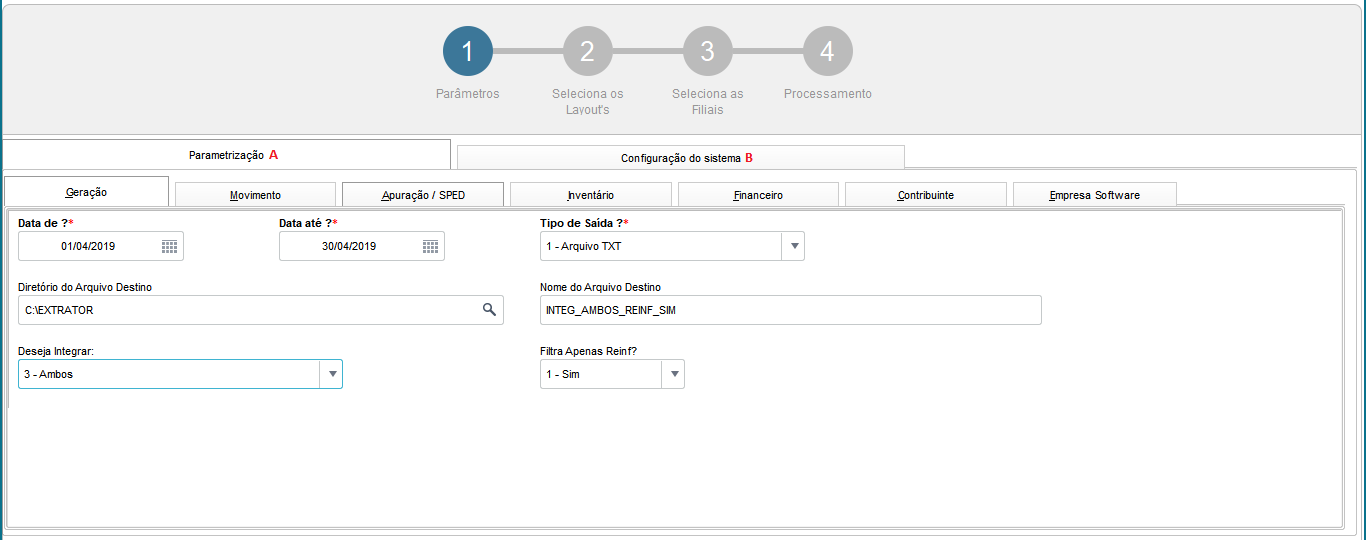
Task: Open the Empresa Software tab
Action: click(x=1094, y=195)
